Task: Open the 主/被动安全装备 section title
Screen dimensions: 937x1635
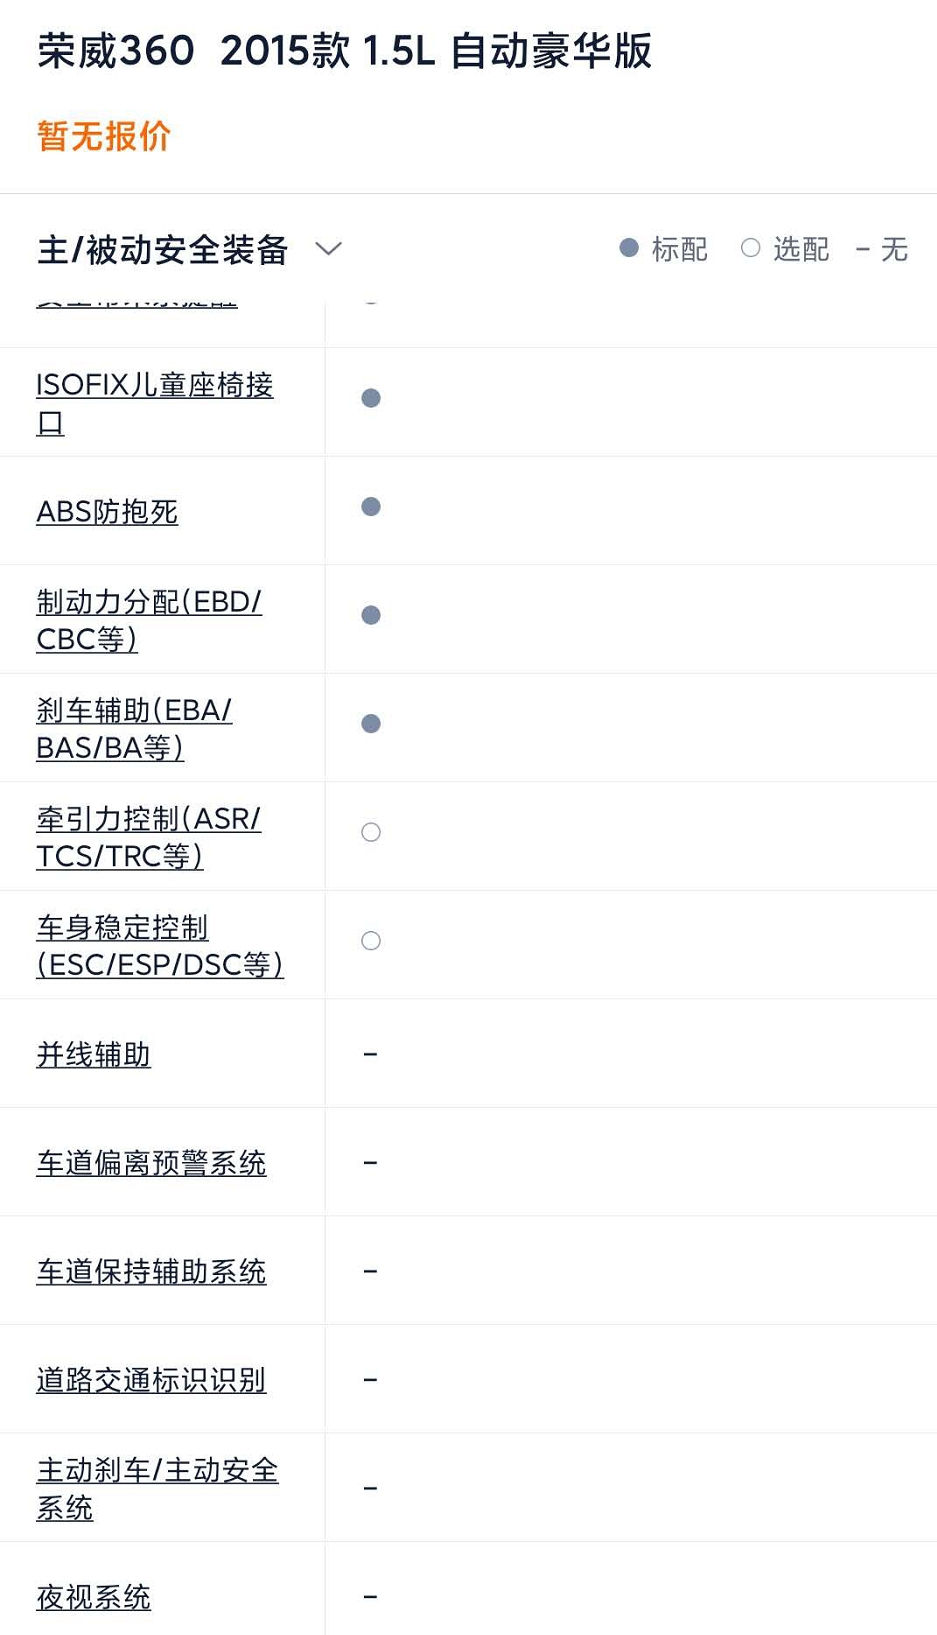Action: coord(162,249)
